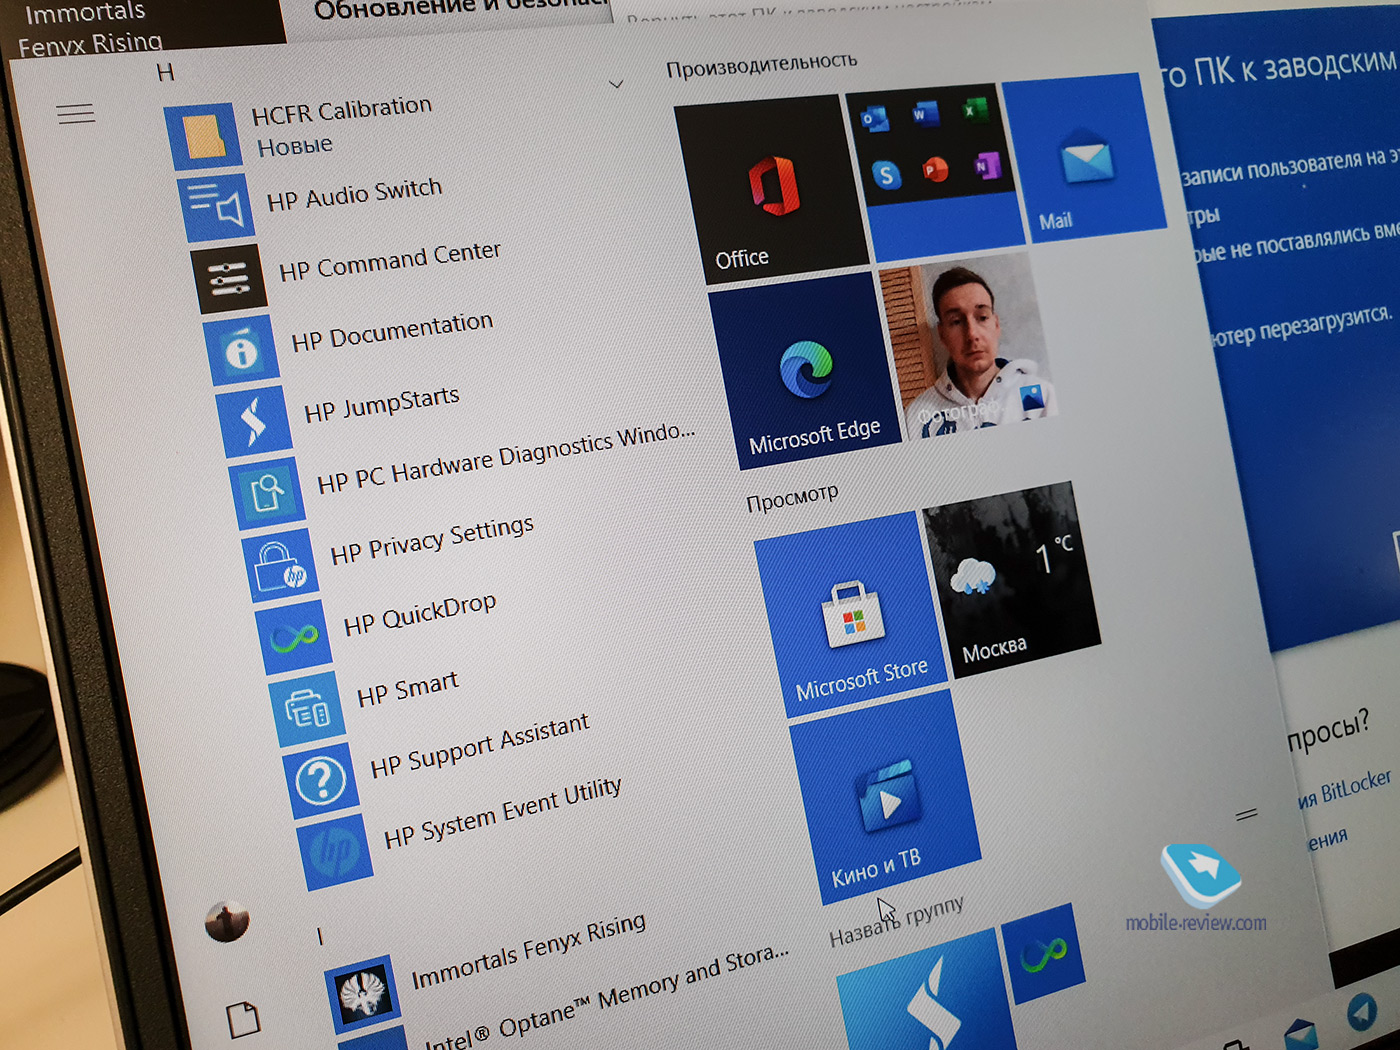Expand HCFR Calibration folder chevron

pyautogui.click(x=616, y=84)
